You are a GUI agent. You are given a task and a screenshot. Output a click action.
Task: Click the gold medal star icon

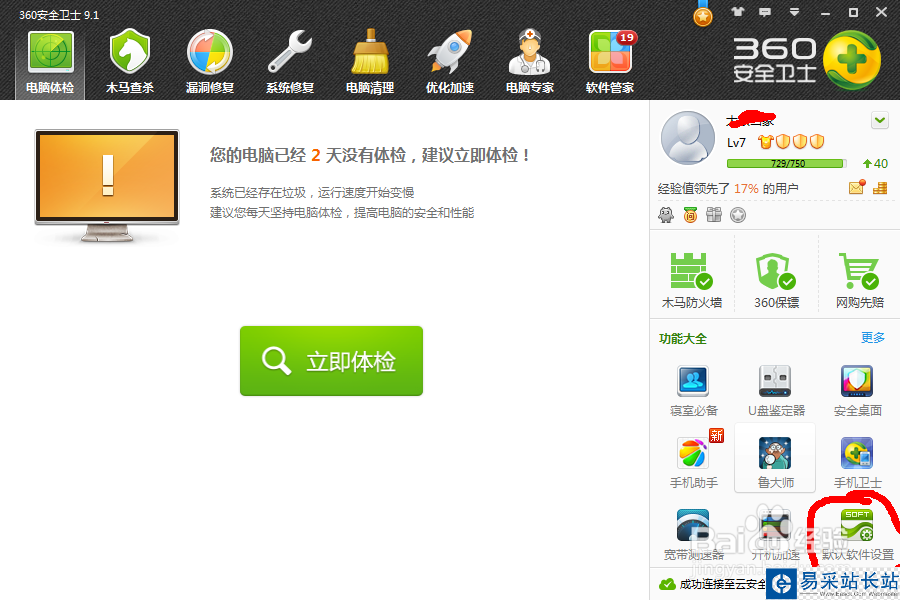pos(703,16)
